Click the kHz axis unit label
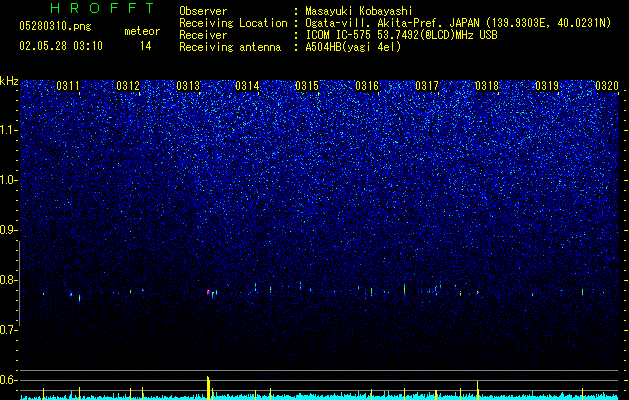Image resolution: width=629 pixels, height=400 pixels. (9, 81)
